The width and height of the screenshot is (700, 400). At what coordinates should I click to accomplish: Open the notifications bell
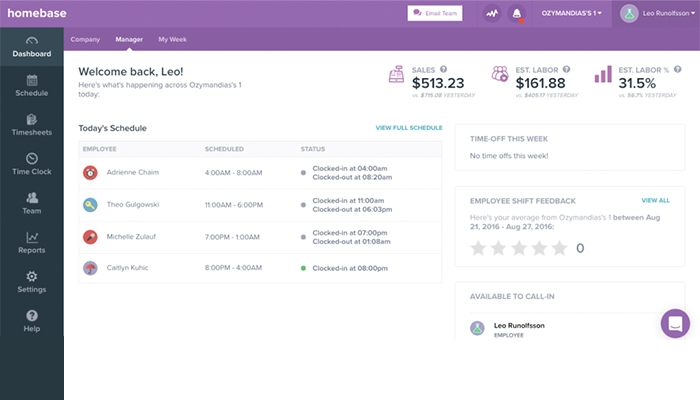point(517,14)
